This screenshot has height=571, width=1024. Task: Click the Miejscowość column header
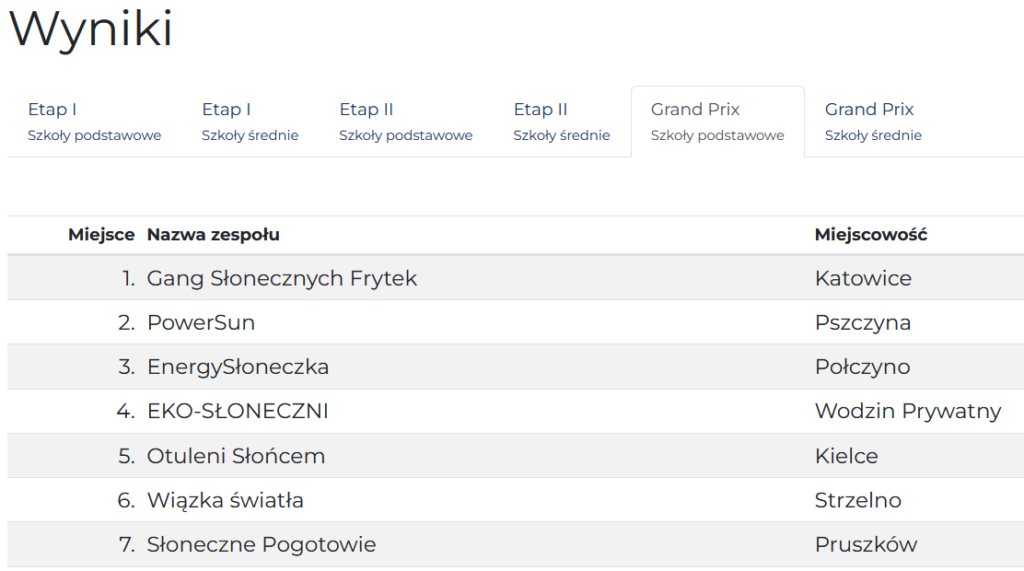pos(871,235)
